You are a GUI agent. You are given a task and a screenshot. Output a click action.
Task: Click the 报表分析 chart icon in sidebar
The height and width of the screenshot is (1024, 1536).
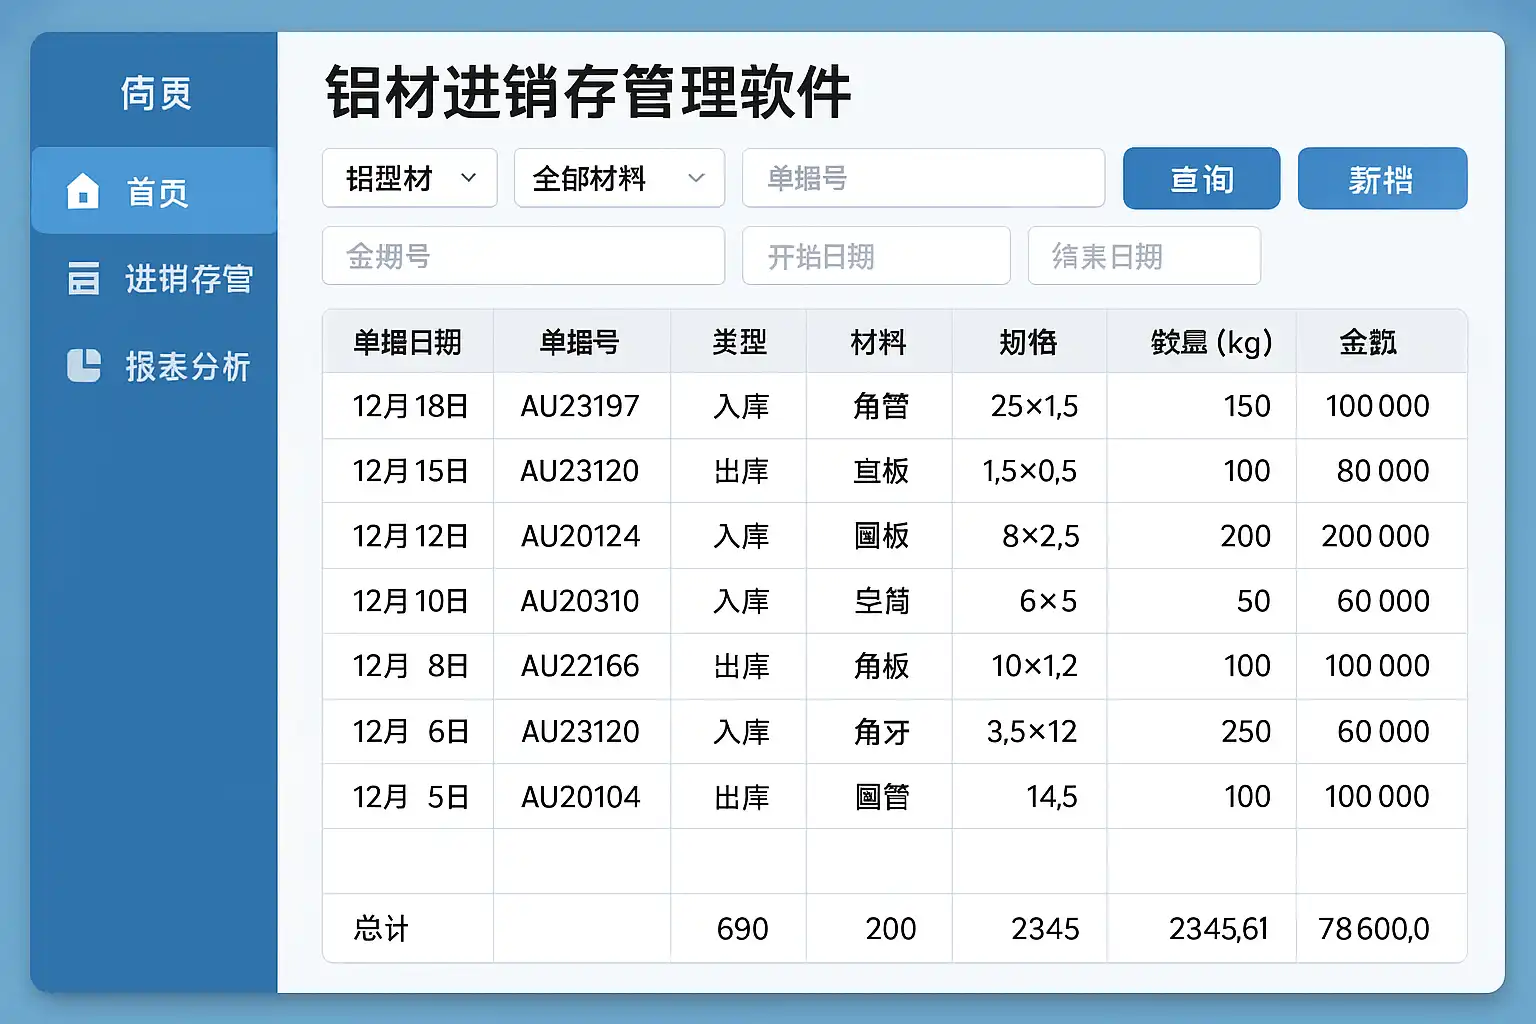tap(83, 365)
